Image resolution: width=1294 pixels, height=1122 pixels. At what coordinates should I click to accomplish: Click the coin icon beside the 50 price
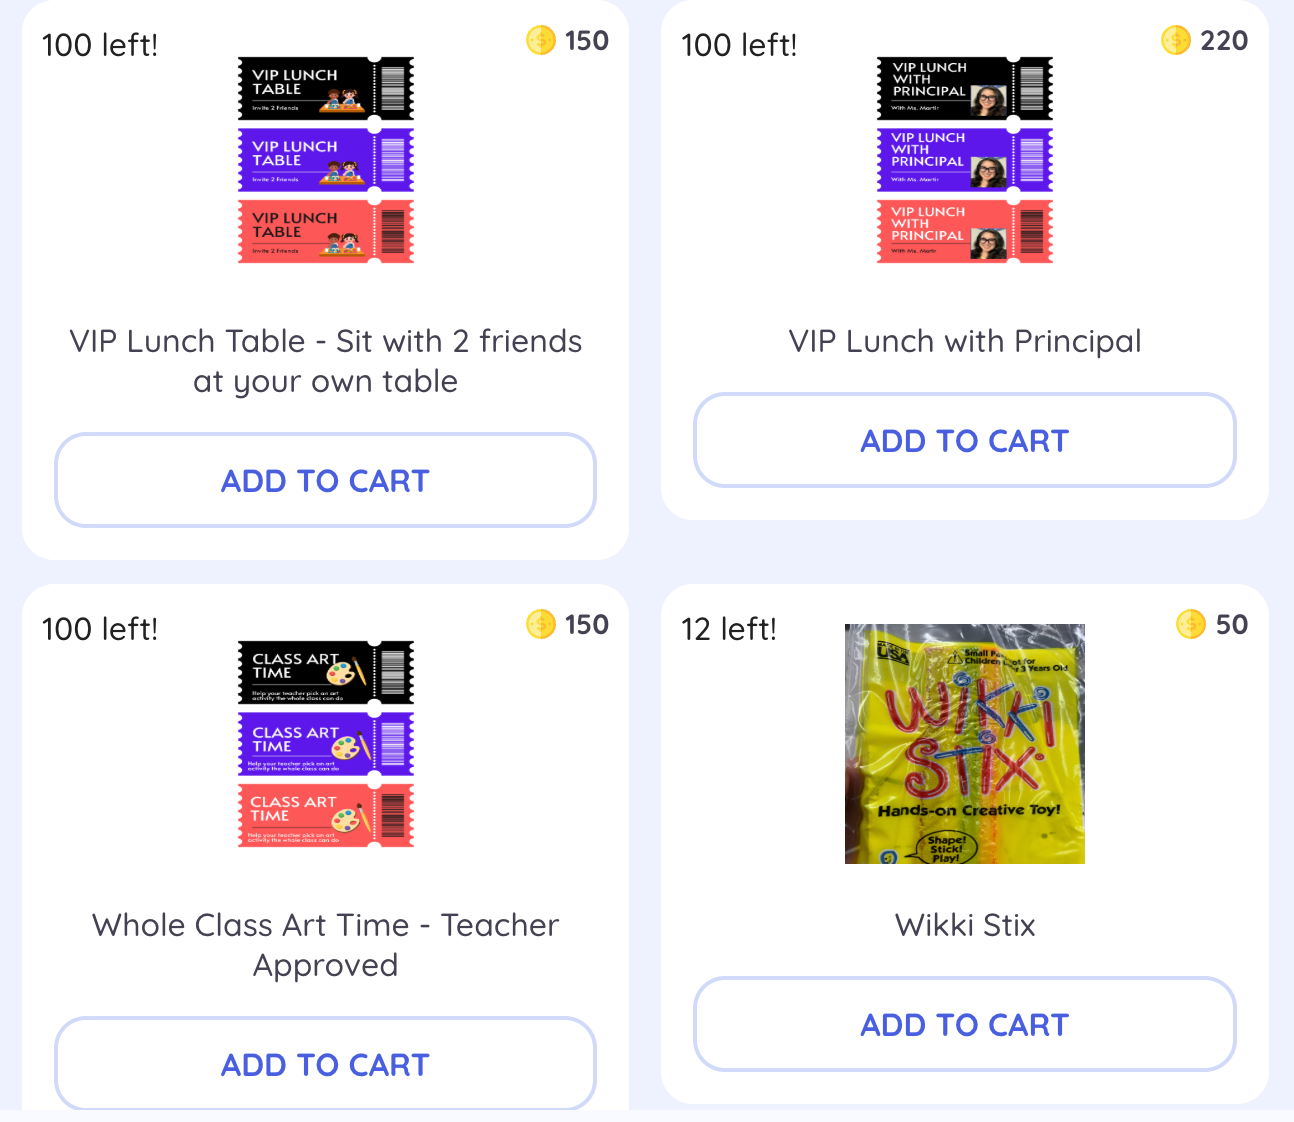(x=1191, y=625)
